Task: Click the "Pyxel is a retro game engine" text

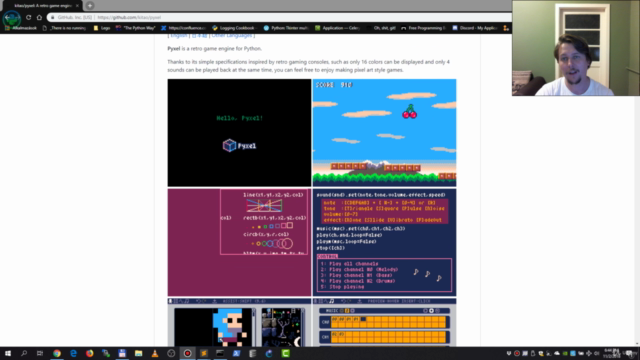Action: [x=215, y=49]
